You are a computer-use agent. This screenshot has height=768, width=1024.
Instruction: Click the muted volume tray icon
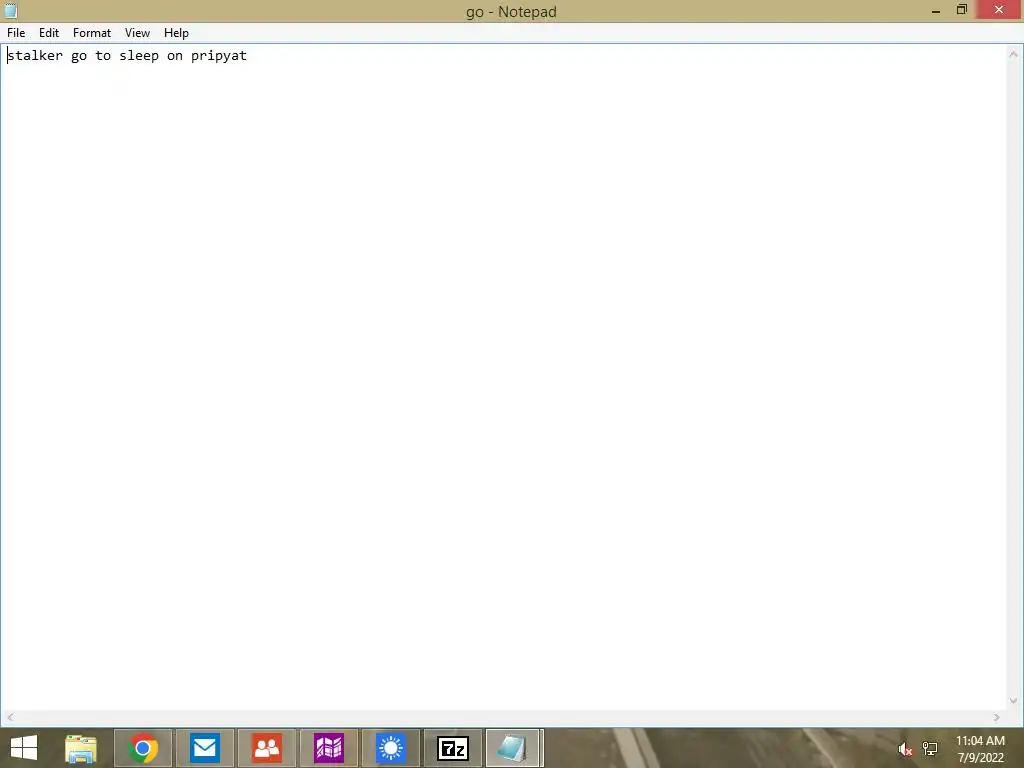pyautogui.click(x=905, y=749)
